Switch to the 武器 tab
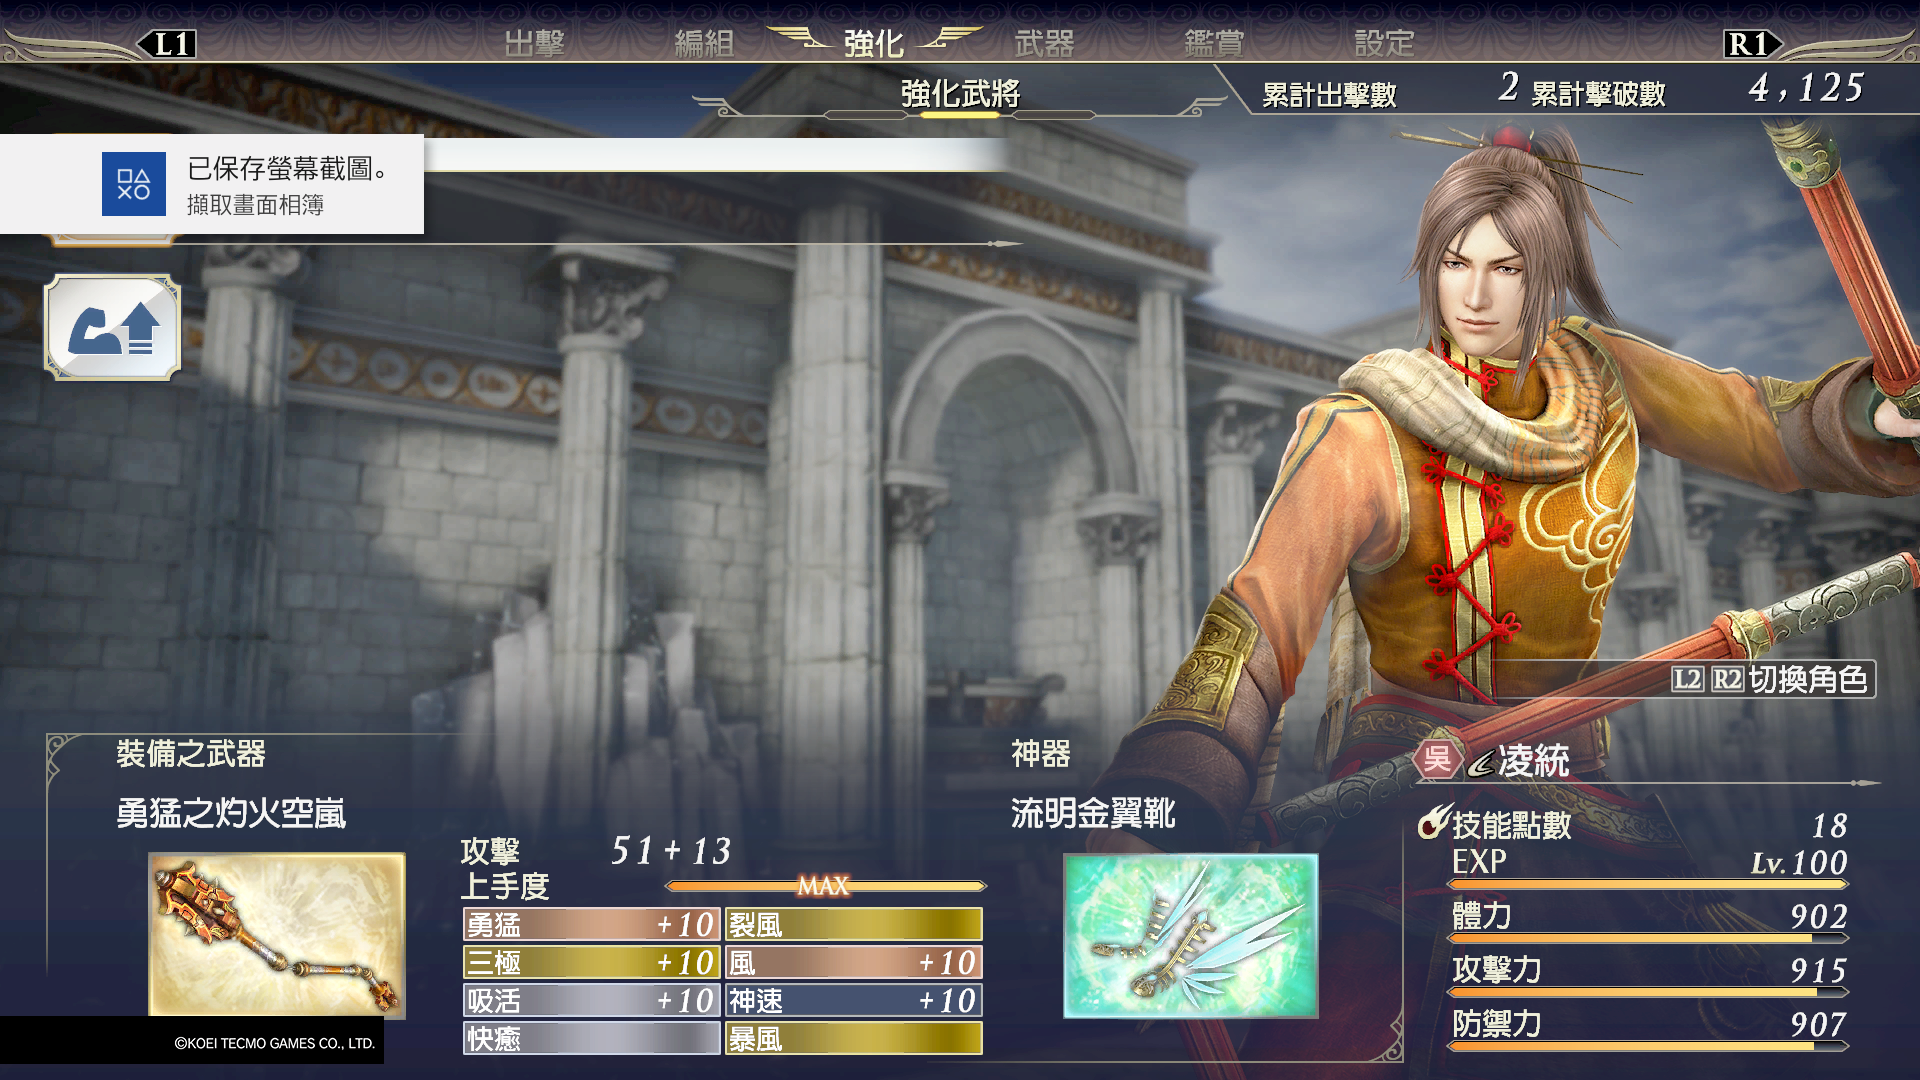1920x1080 pixels. point(1044,43)
